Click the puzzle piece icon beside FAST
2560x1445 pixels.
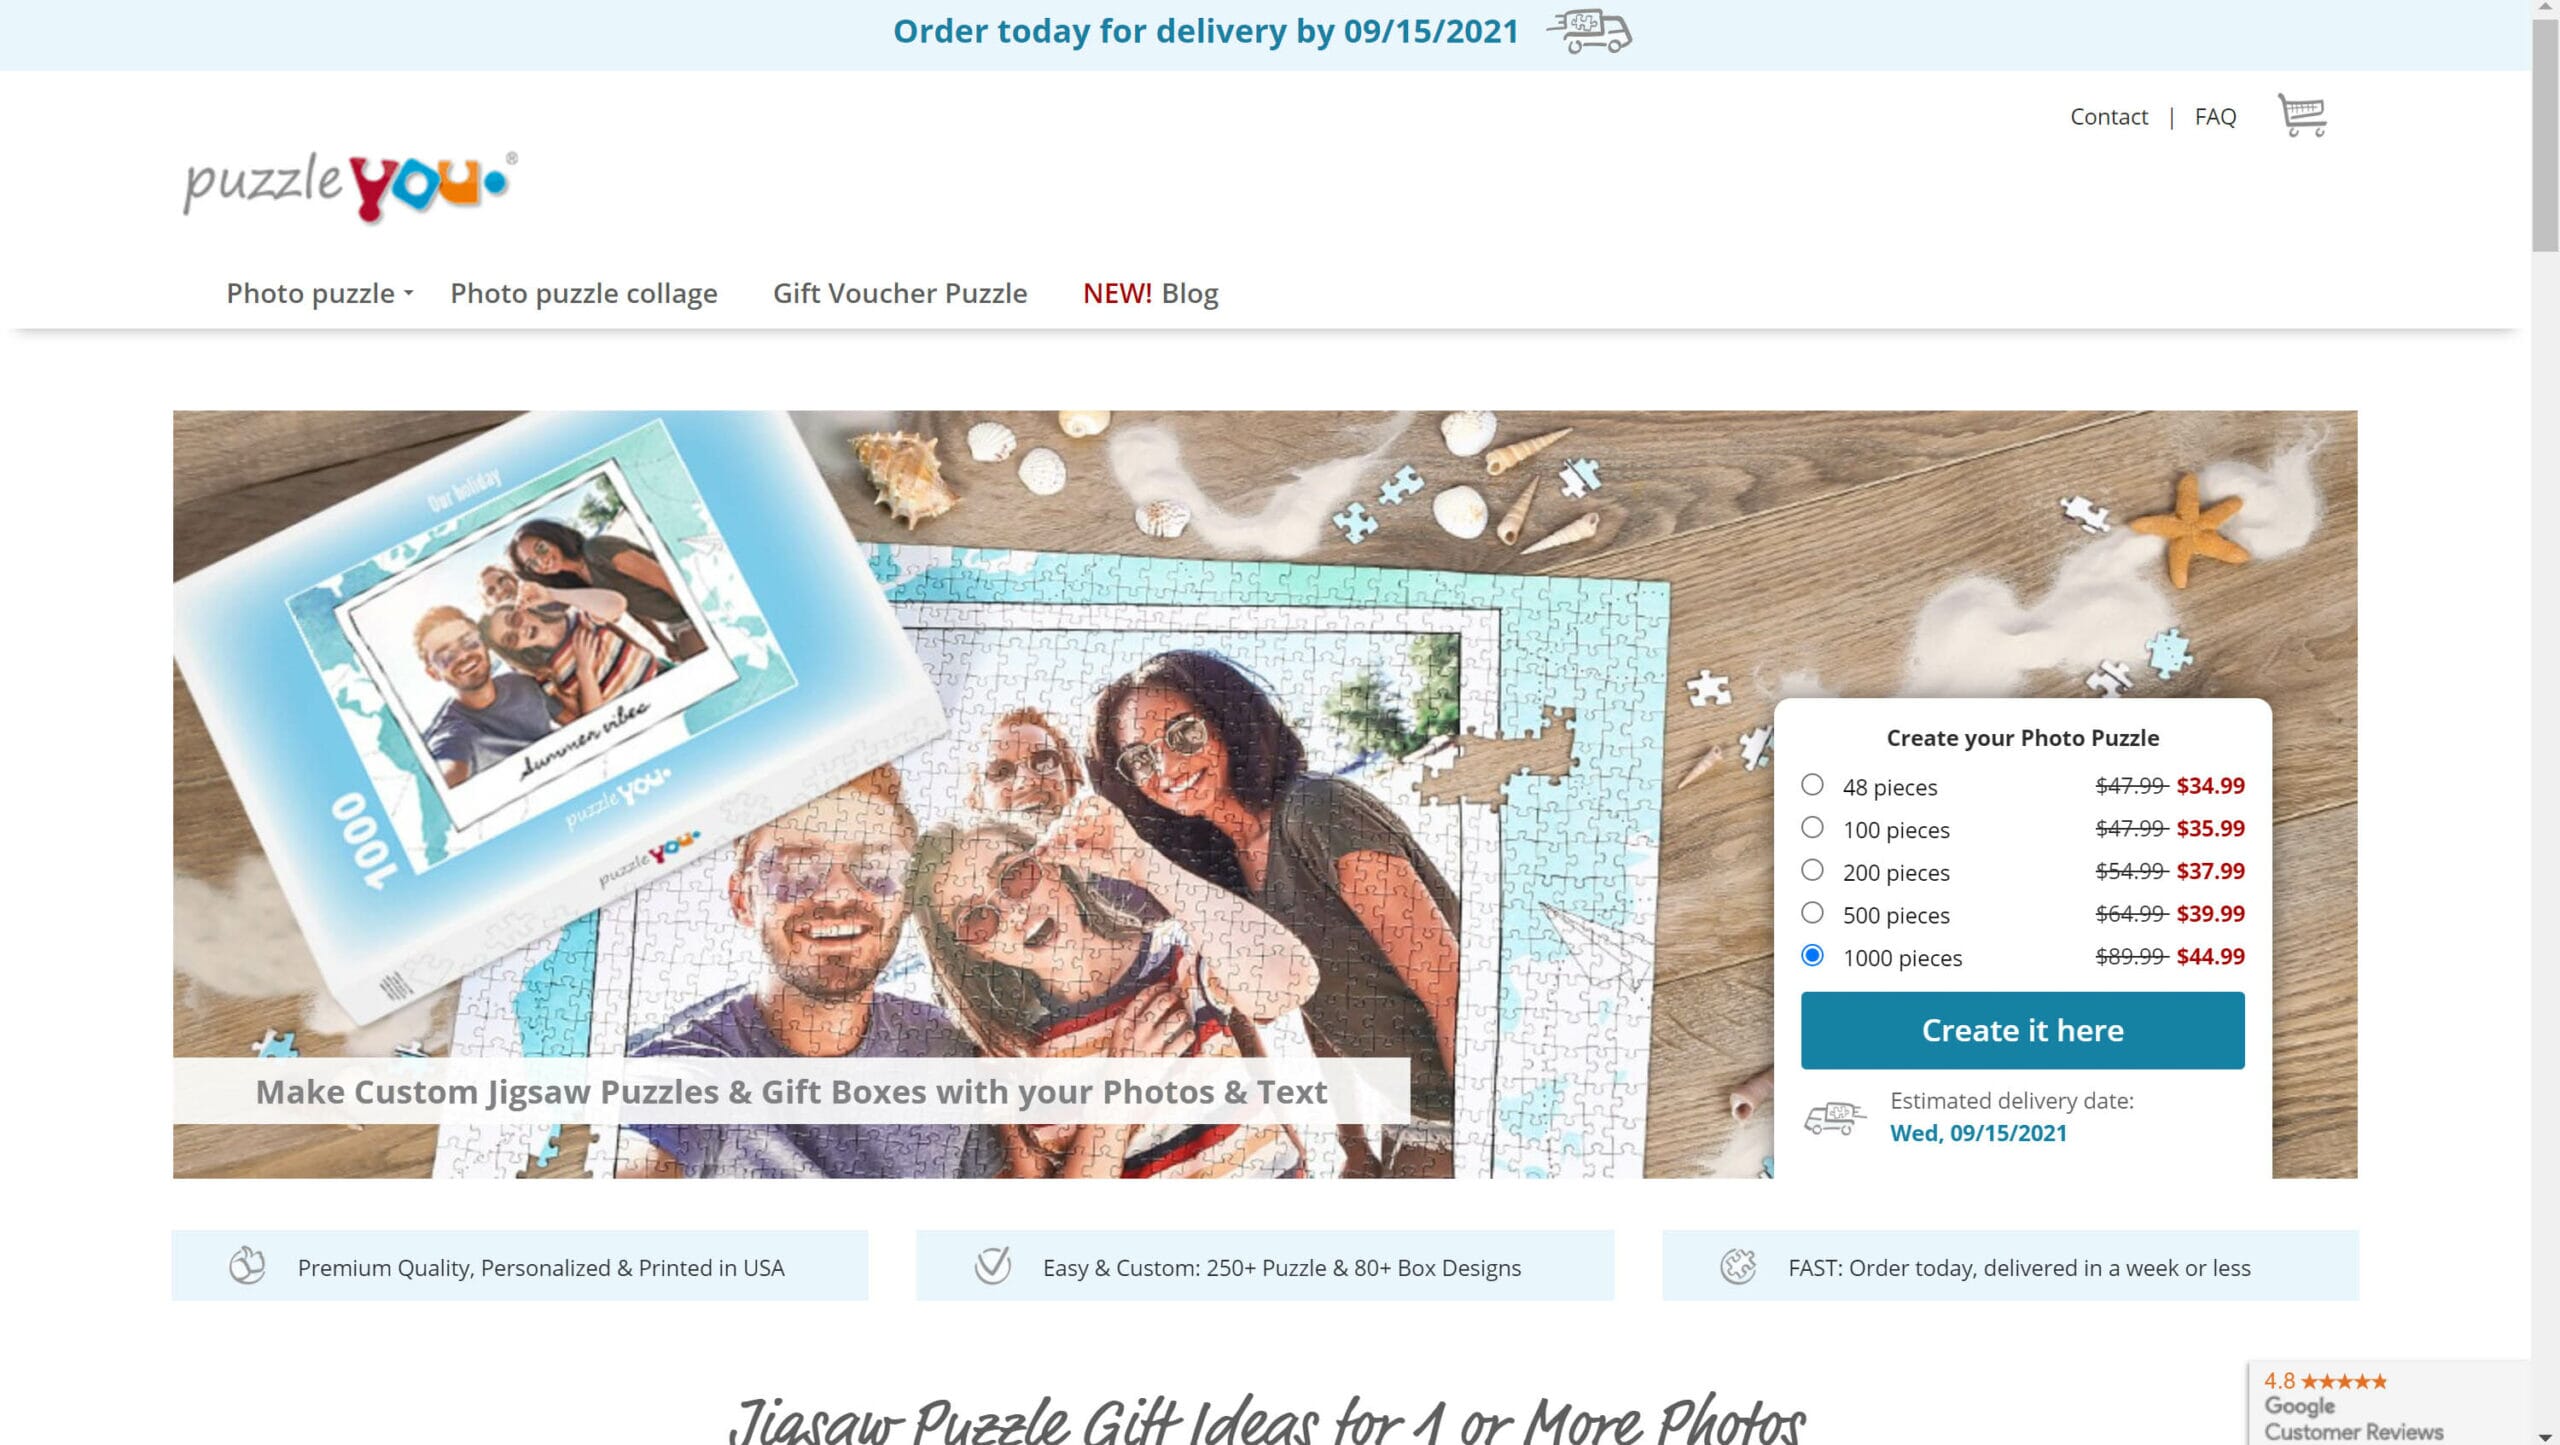point(1738,1266)
